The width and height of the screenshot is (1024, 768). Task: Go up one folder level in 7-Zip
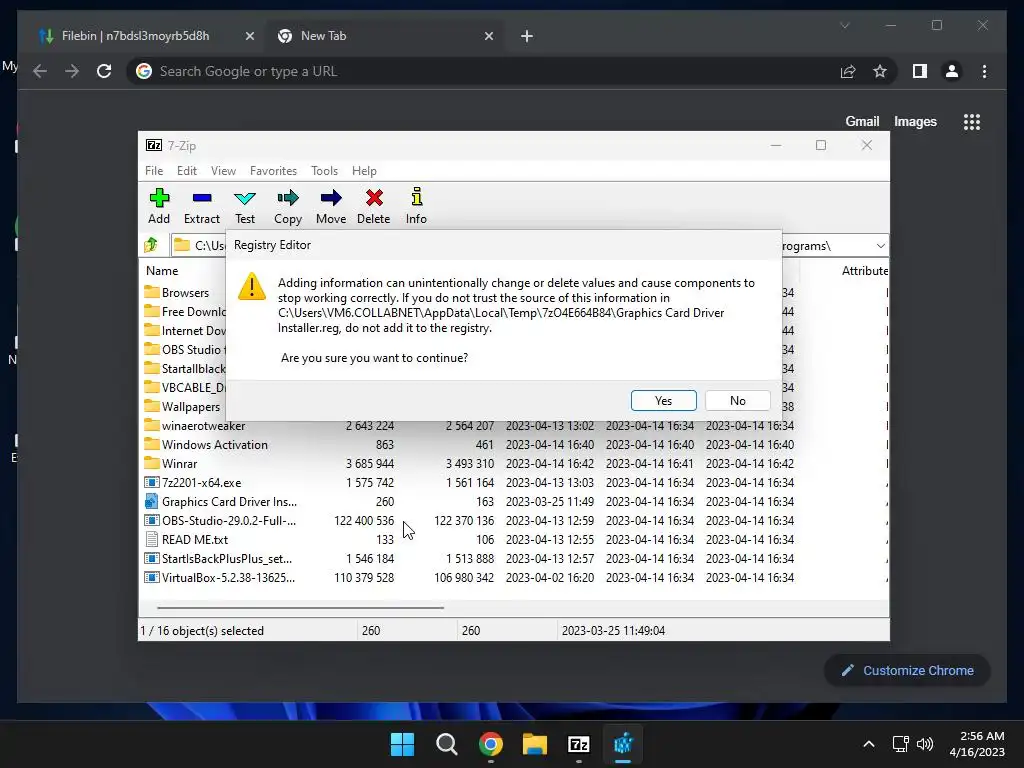(151, 245)
